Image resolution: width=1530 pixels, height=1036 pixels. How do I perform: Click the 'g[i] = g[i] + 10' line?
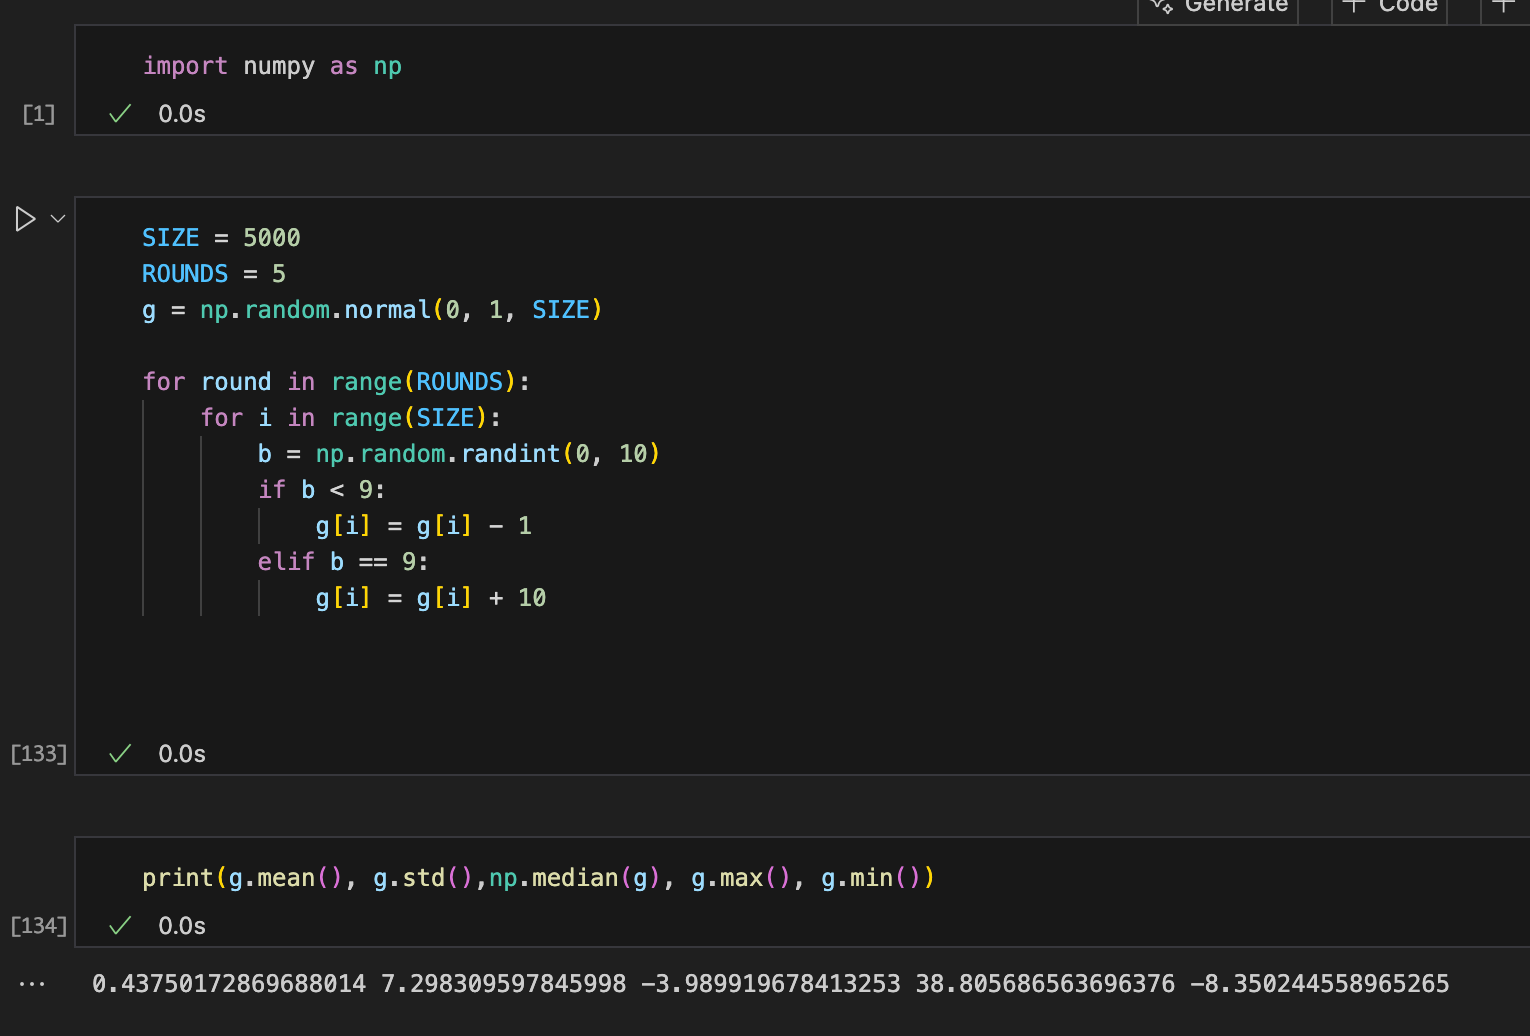pos(431,598)
